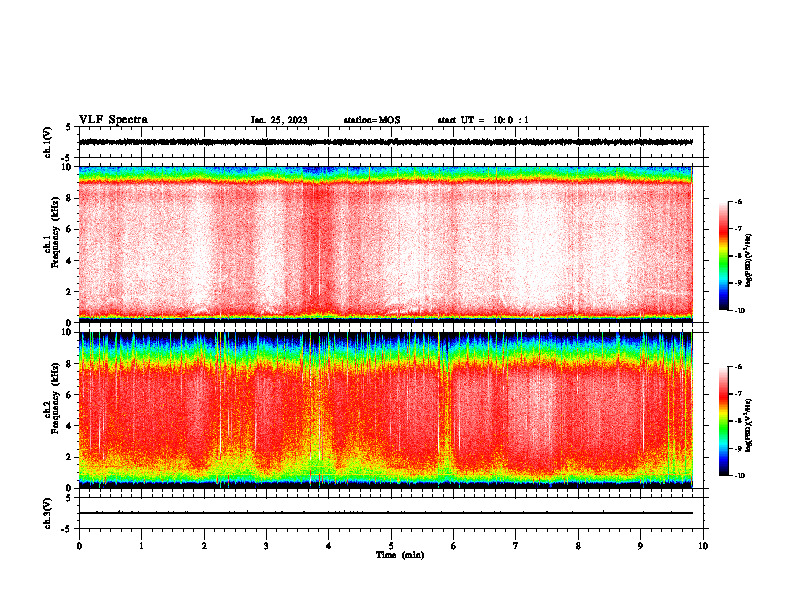Click the "4" frequency tick of ch.2 spectrogram
Viewport: 792px width, 612px height.
coord(70,426)
